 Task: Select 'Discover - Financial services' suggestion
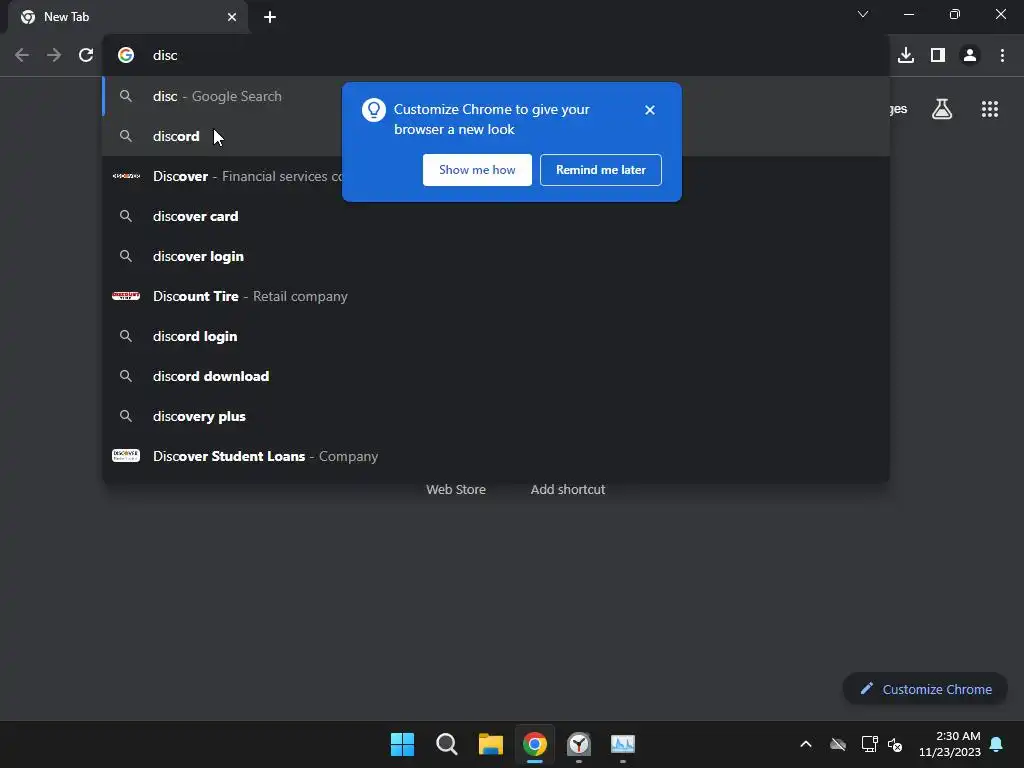[x=496, y=176]
